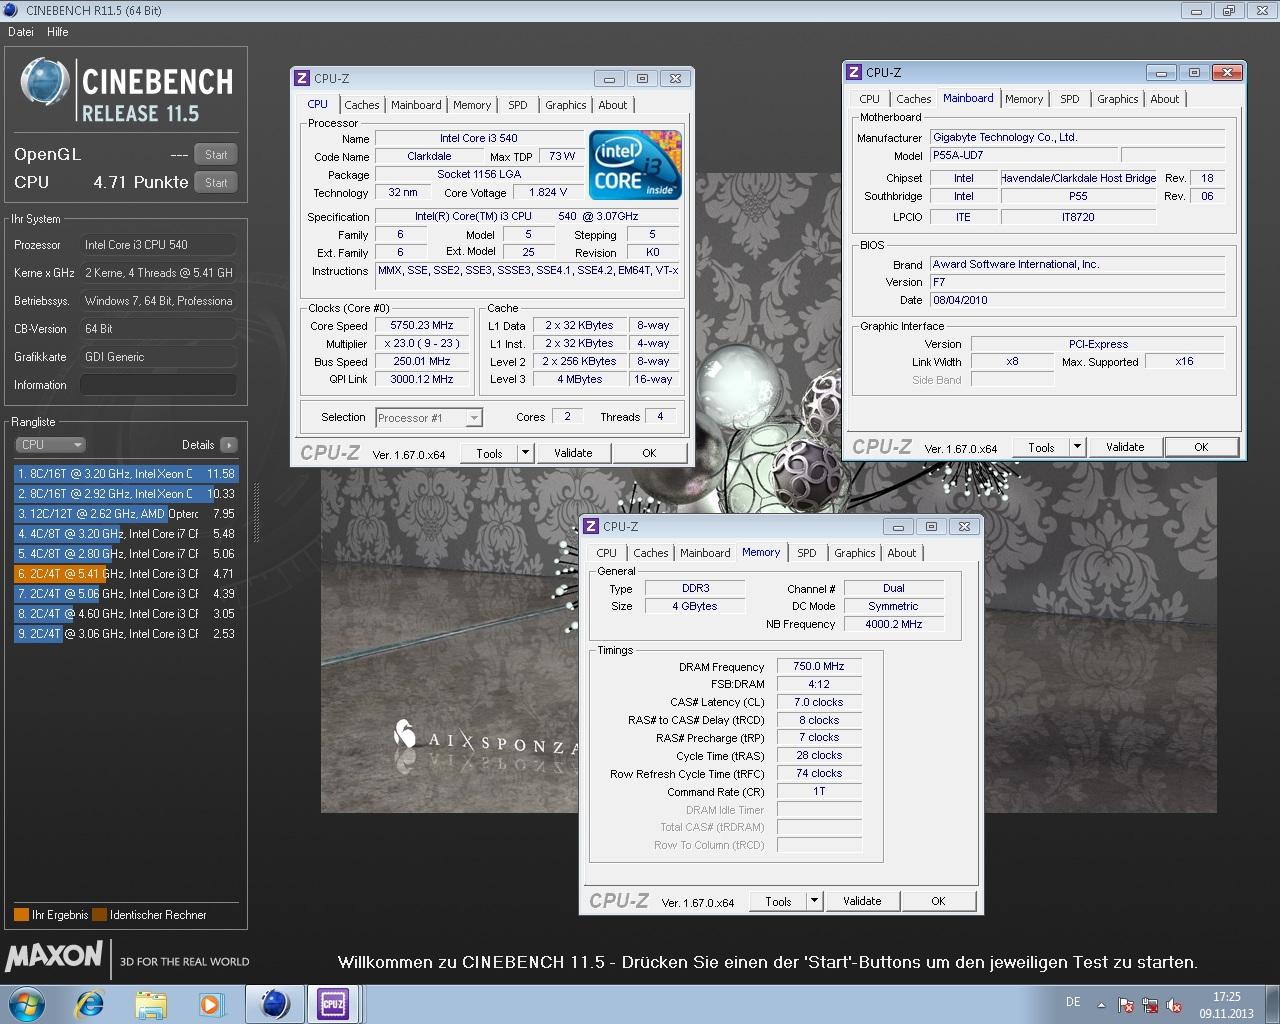Open Memory tab in Mainboard window
Screen dimensions: 1280x1024
click(1024, 99)
